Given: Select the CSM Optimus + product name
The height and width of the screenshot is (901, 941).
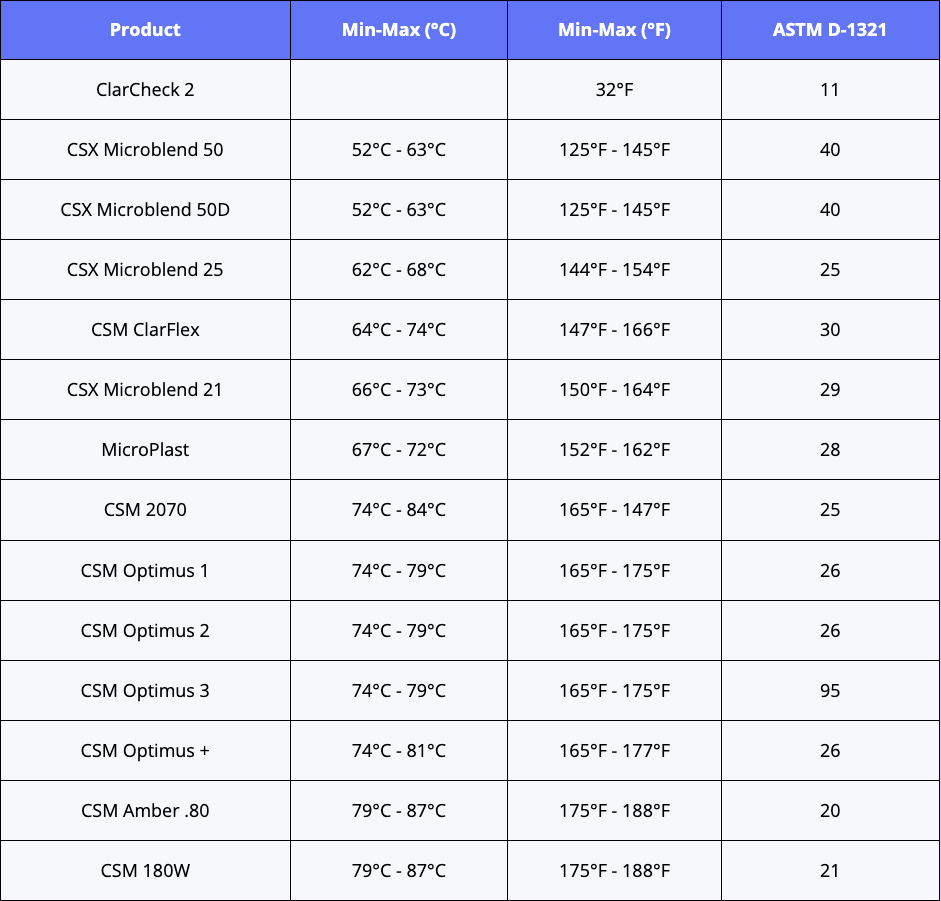Looking at the screenshot, I should click(145, 751).
